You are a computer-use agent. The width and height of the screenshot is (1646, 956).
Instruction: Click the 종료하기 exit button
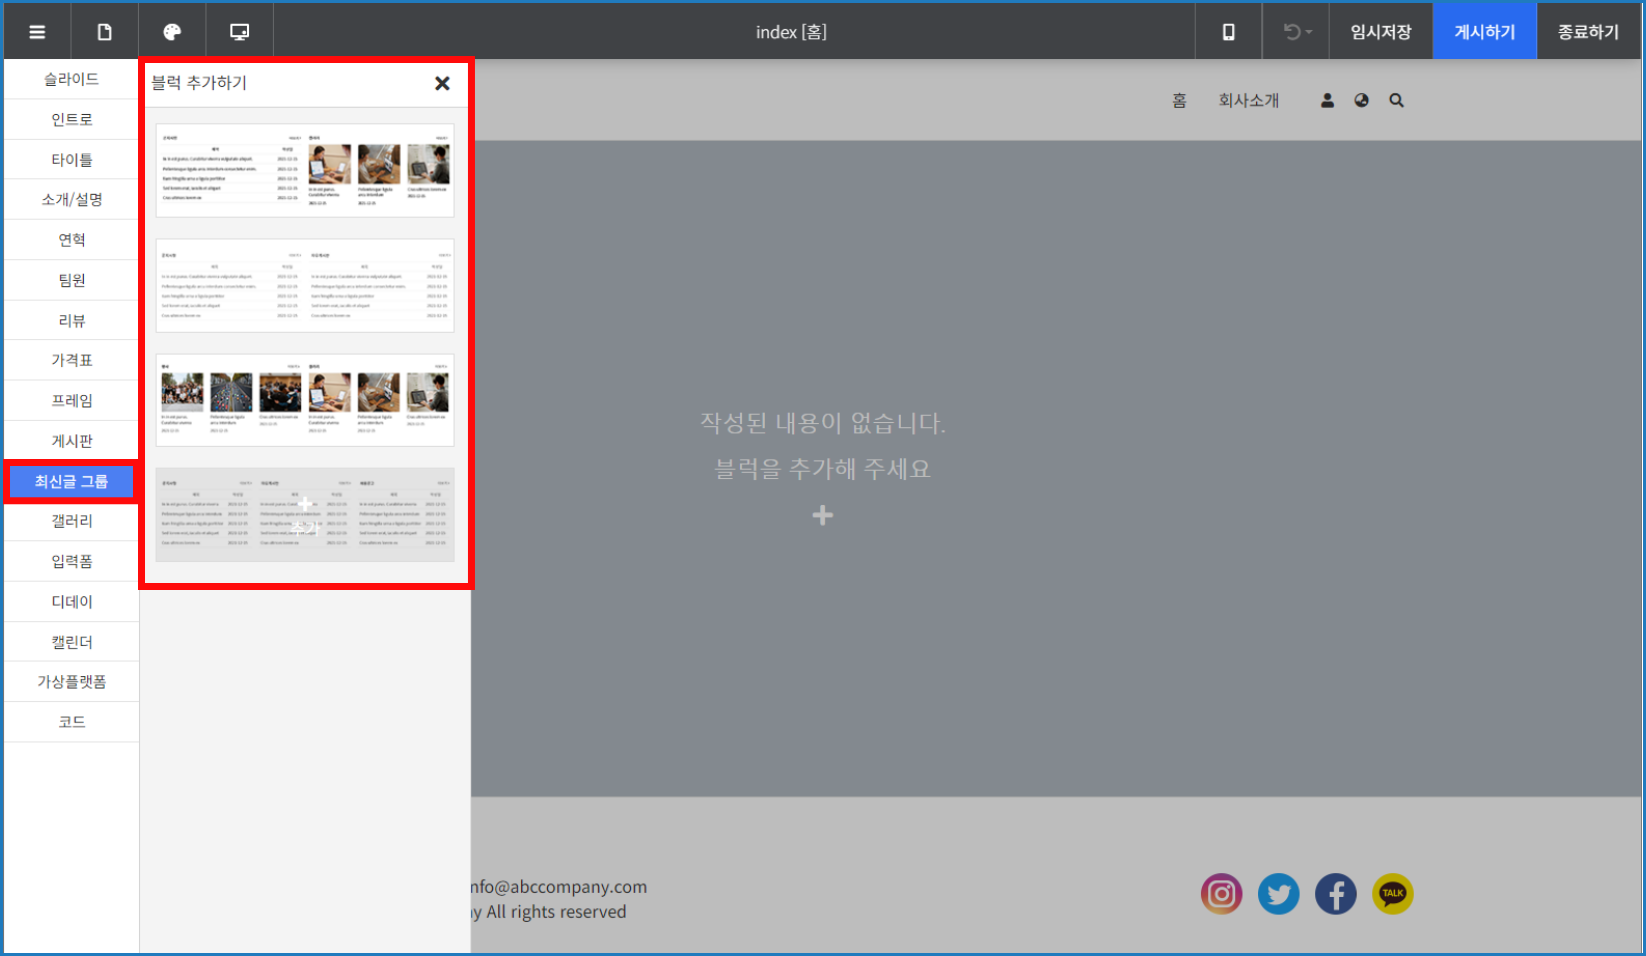(x=1588, y=32)
